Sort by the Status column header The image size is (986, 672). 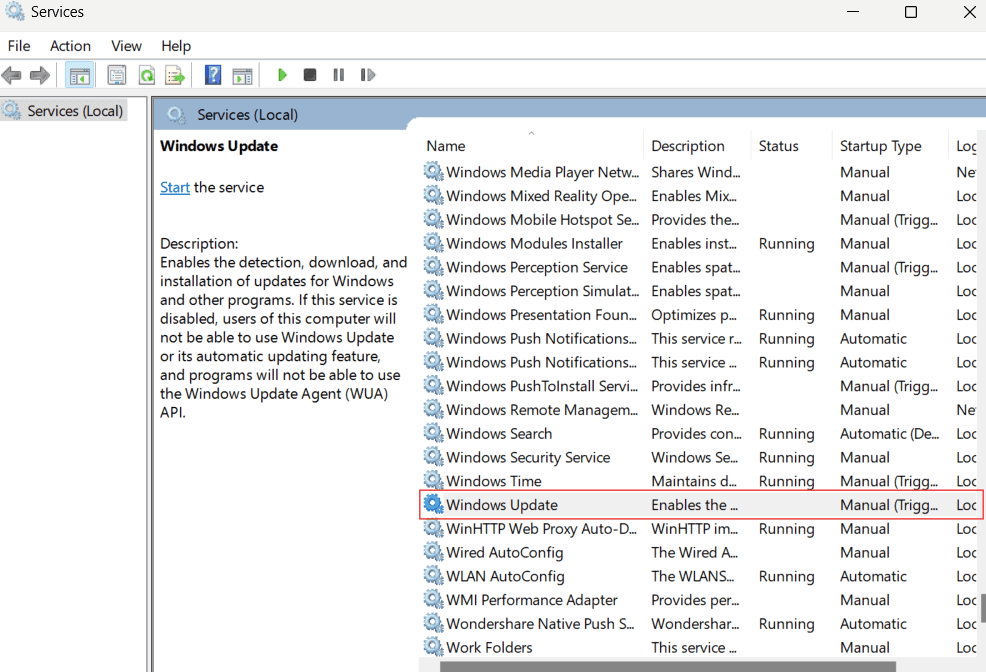point(791,146)
